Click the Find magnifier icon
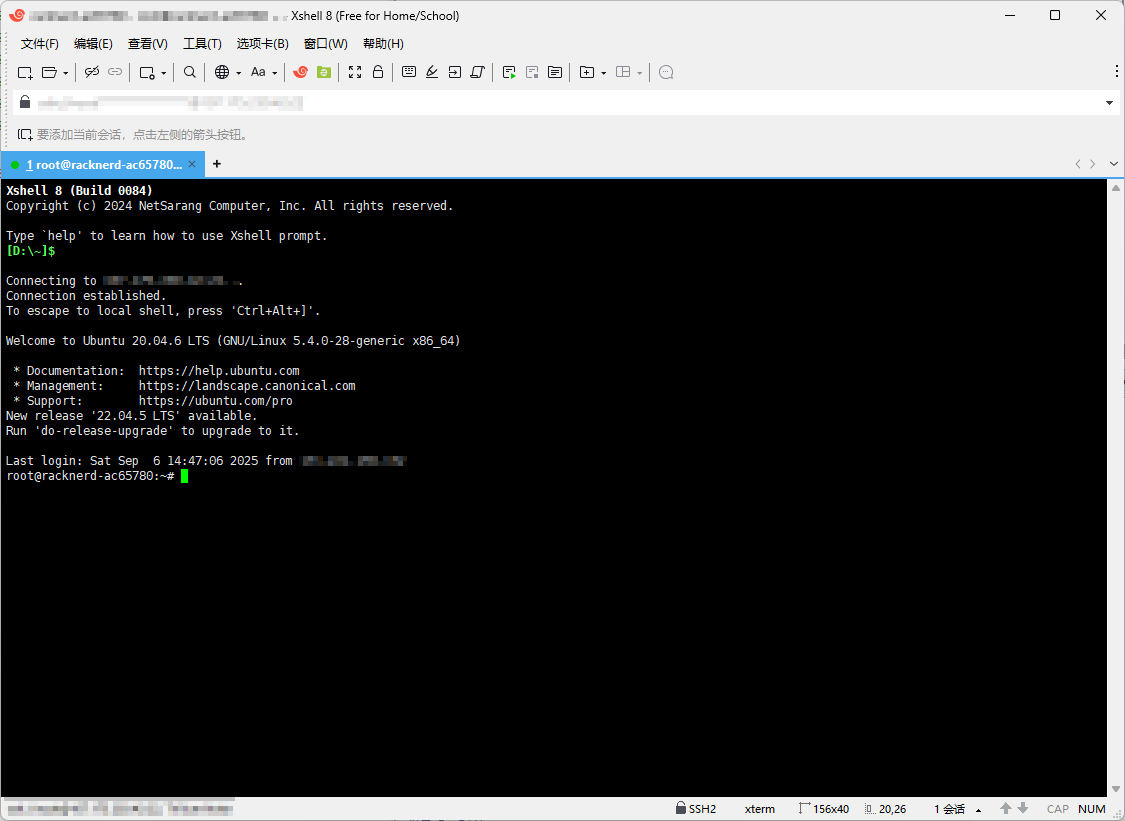1125x821 pixels. tap(190, 72)
